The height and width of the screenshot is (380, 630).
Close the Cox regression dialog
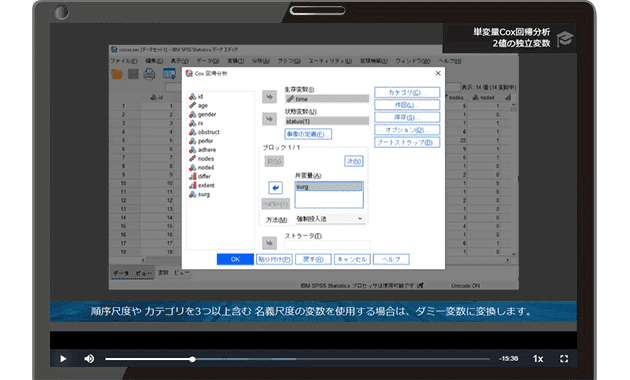click(438, 73)
